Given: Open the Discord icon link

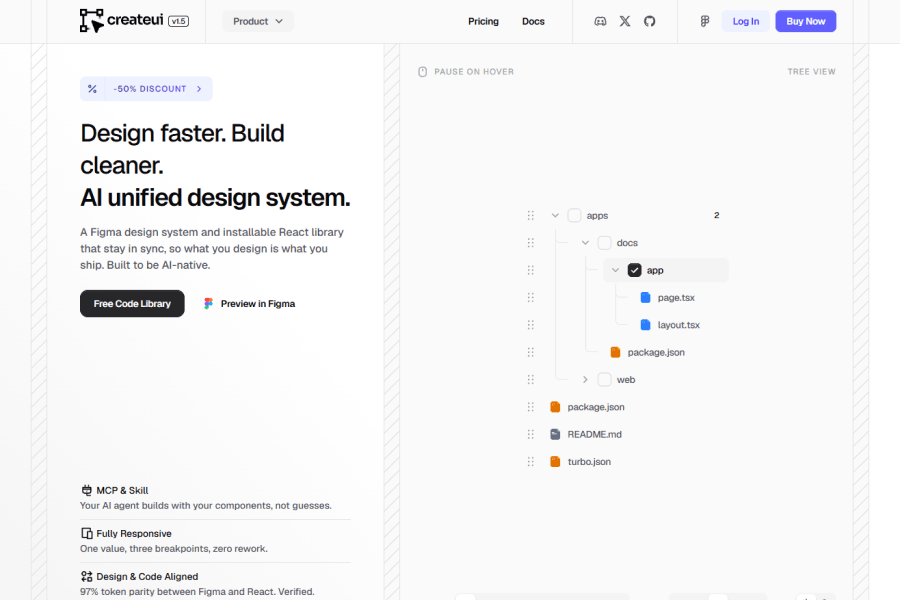Looking at the screenshot, I should 600,21.
